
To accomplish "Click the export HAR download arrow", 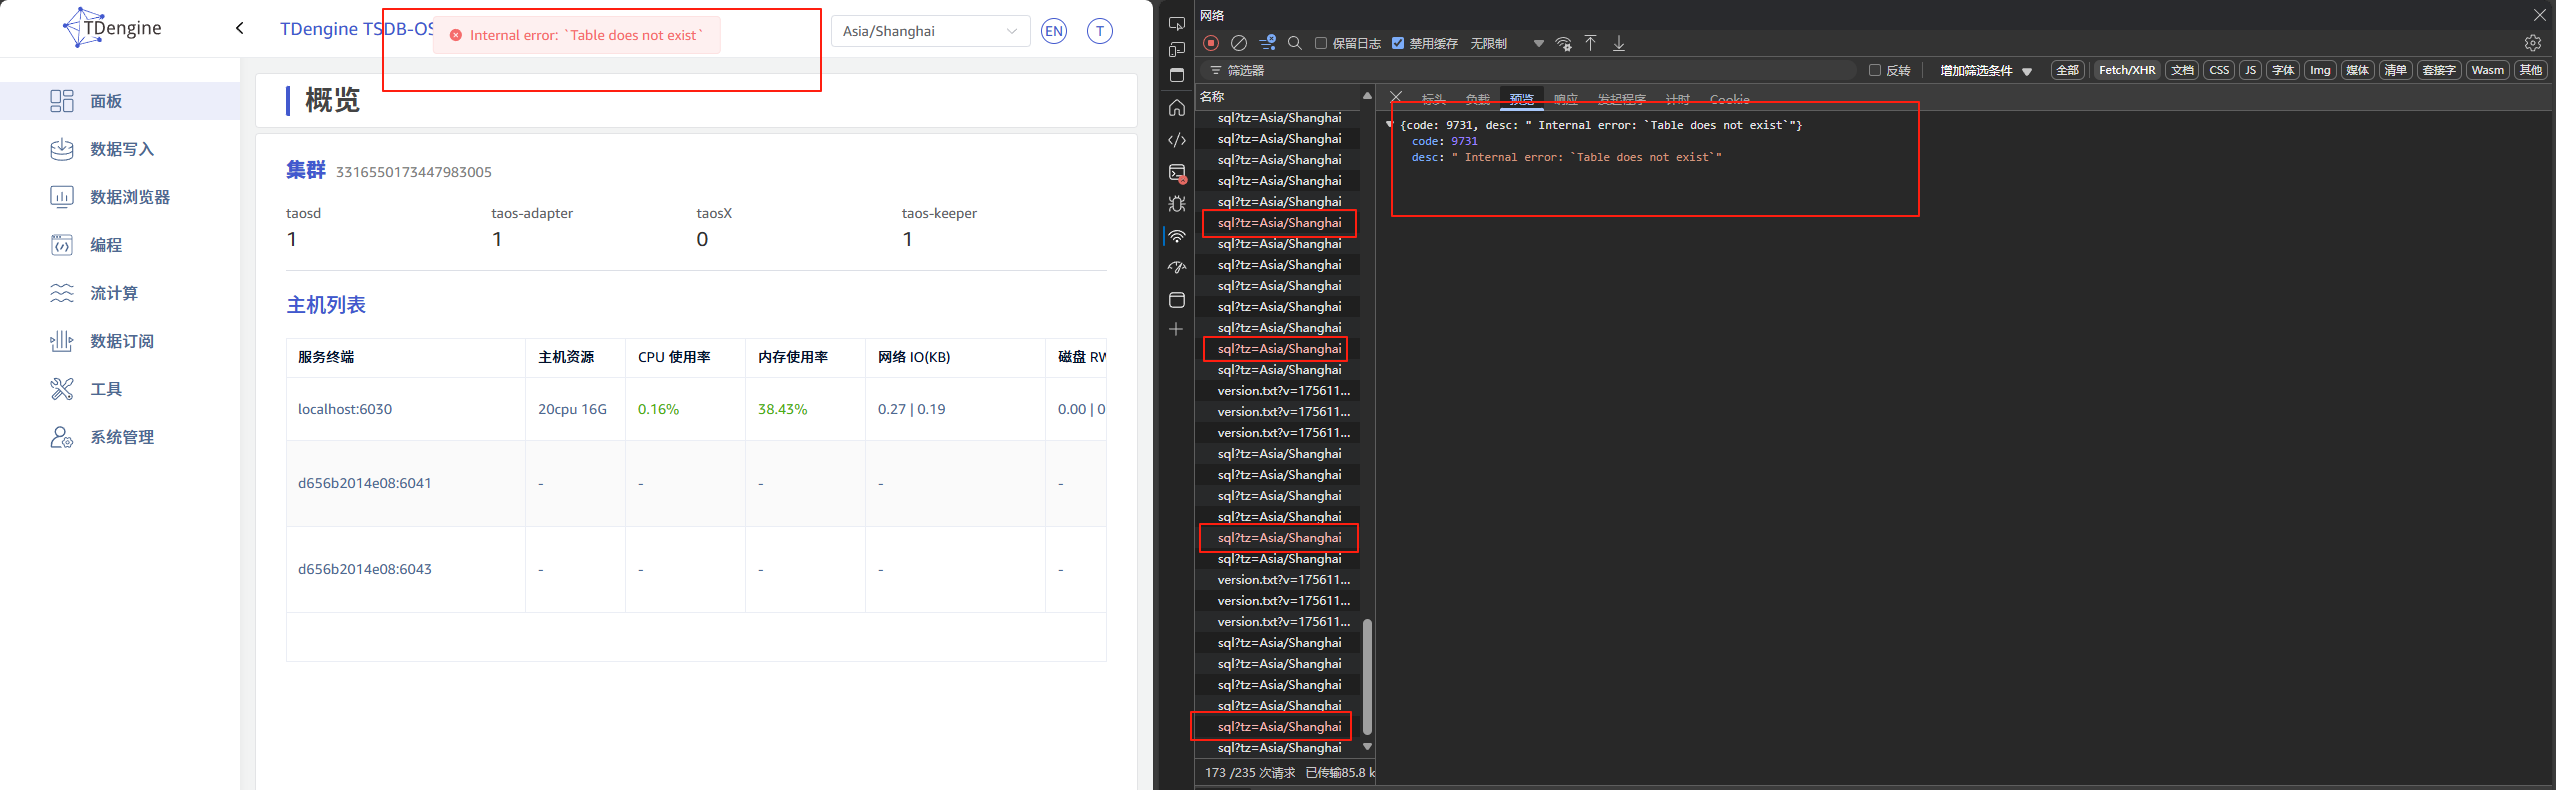I will pyautogui.click(x=1619, y=43).
